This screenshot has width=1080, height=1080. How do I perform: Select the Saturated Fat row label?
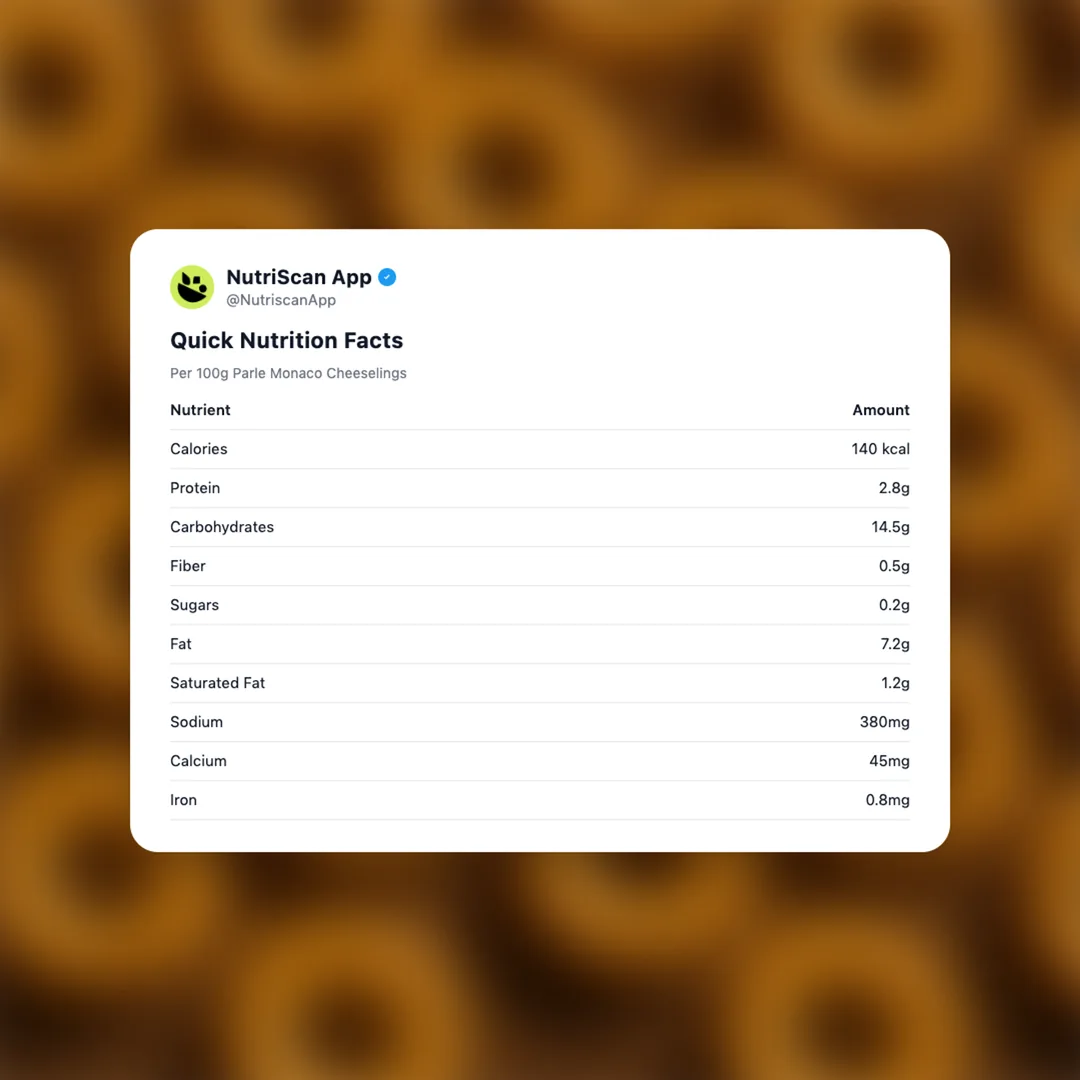click(217, 683)
